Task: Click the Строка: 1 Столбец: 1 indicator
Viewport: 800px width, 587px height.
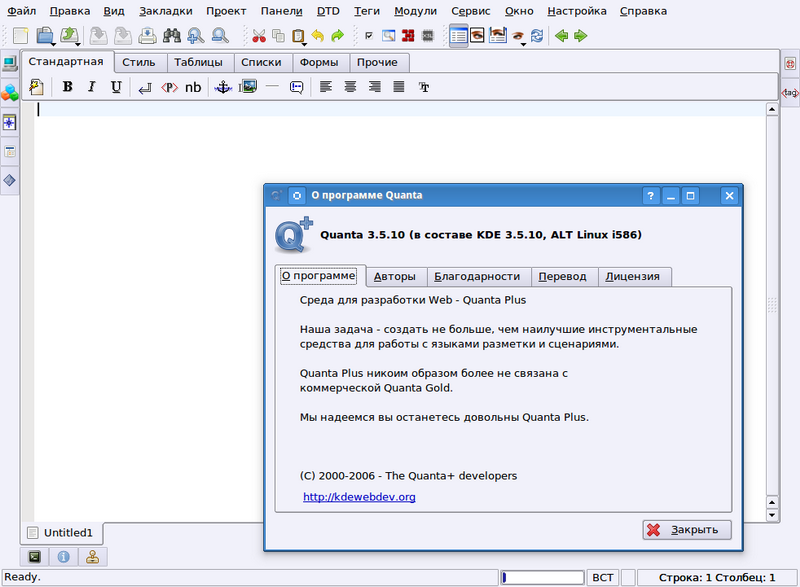Action: click(x=717, y=577)
